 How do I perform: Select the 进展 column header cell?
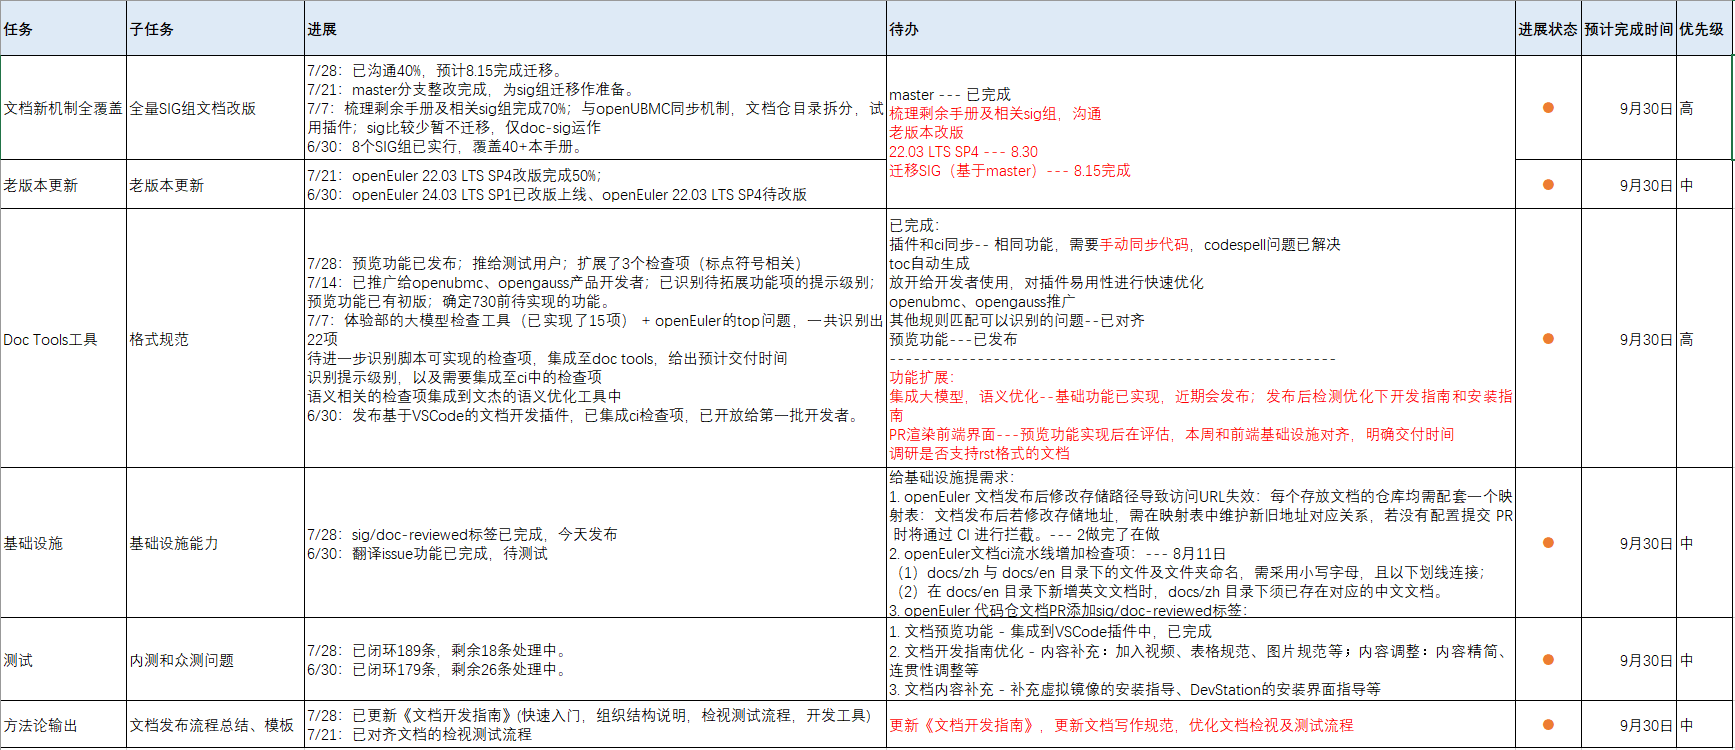pyautogui.click(x=595, y=29)
